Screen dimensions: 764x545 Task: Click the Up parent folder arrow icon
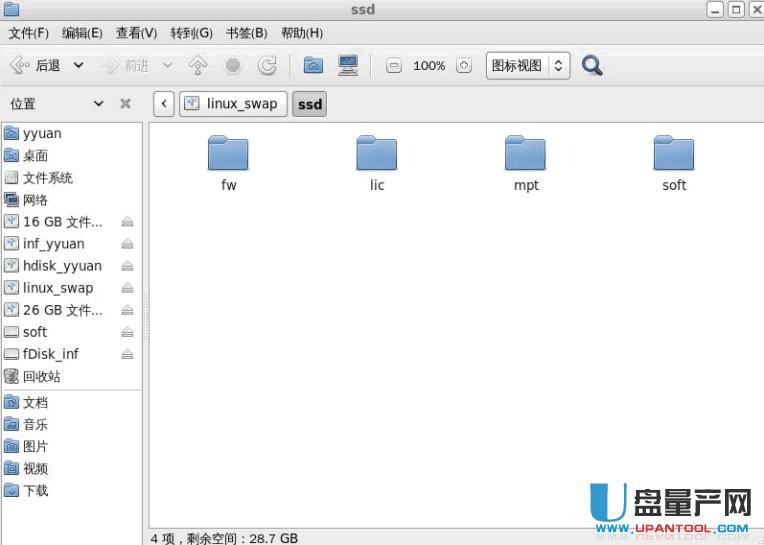point(198,66)
